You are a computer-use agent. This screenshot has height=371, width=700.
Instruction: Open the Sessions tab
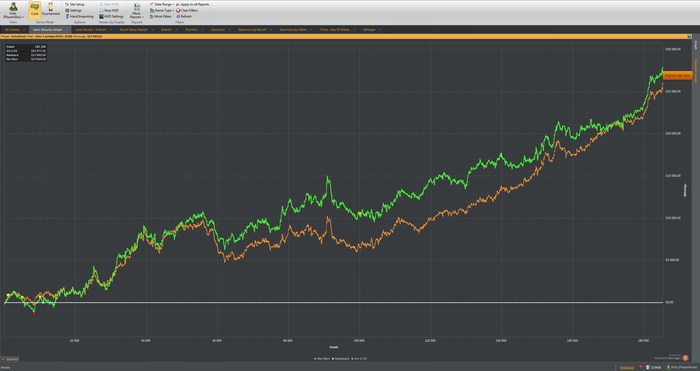click(218, 29)
